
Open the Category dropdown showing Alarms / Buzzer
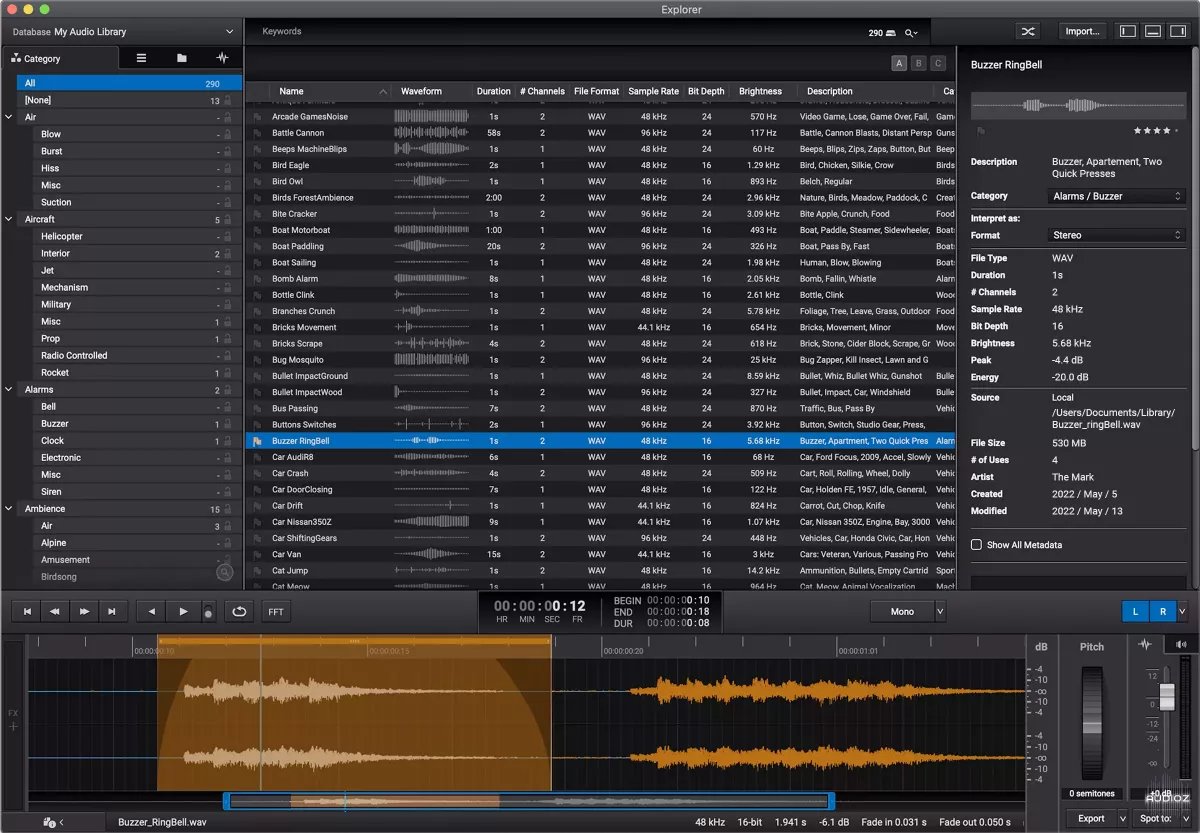(x=1117, y=196)
